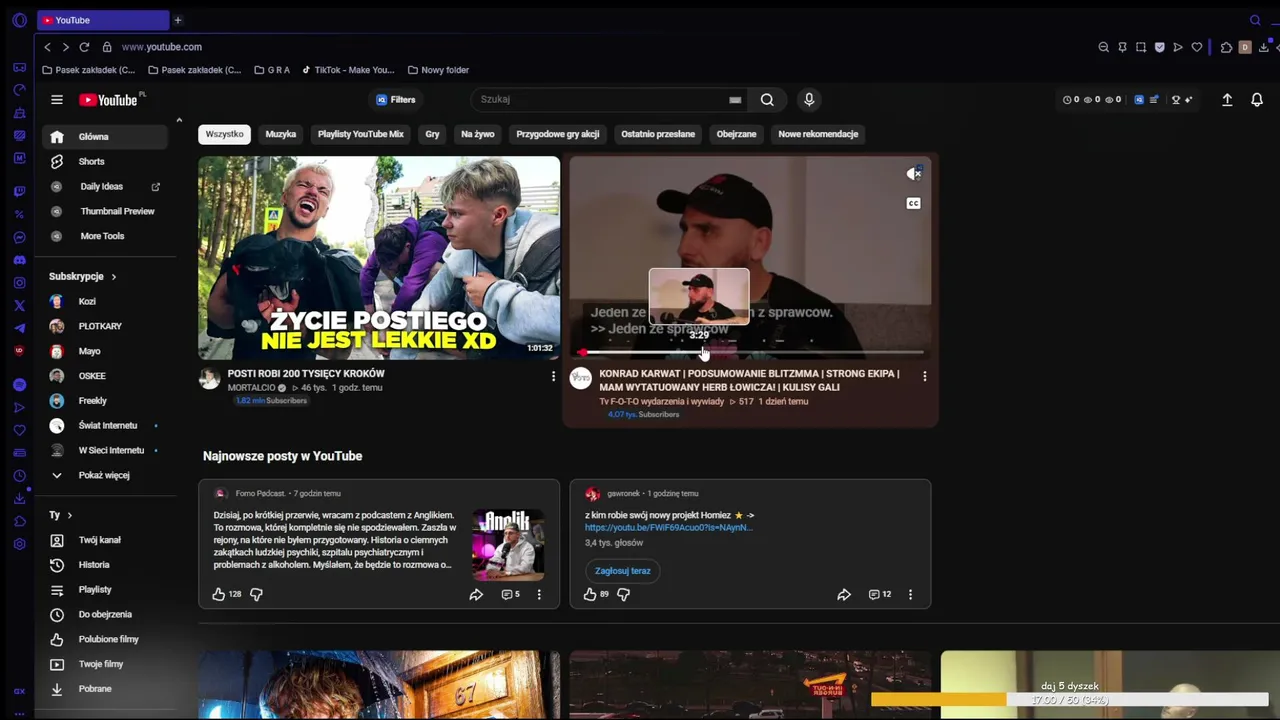
Task: Take a snapshot with the browser capture icon
Action: (1141, 47)
